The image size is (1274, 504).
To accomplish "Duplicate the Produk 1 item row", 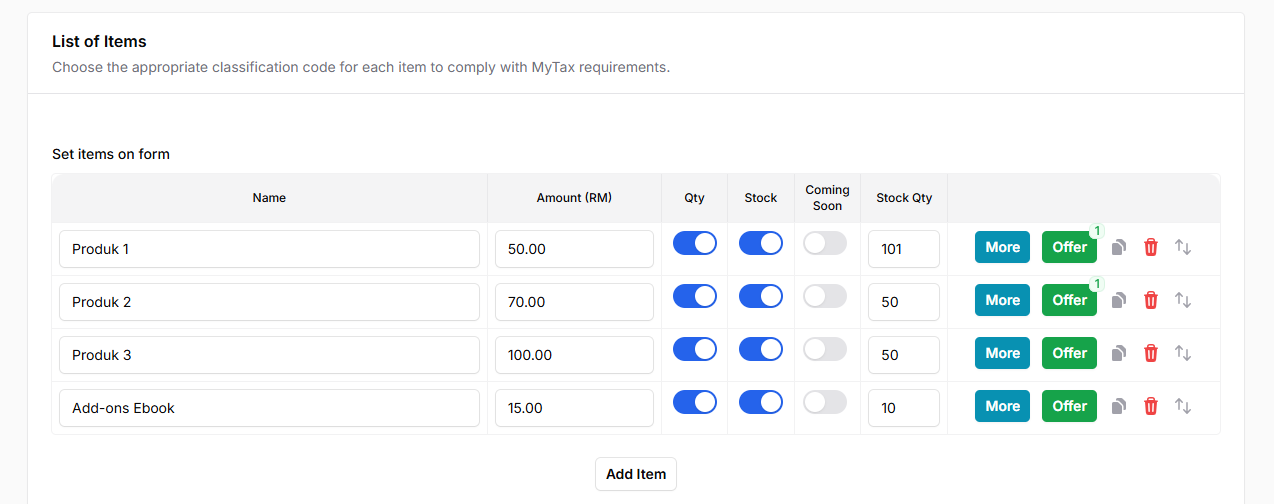I will click(1119, 247).
